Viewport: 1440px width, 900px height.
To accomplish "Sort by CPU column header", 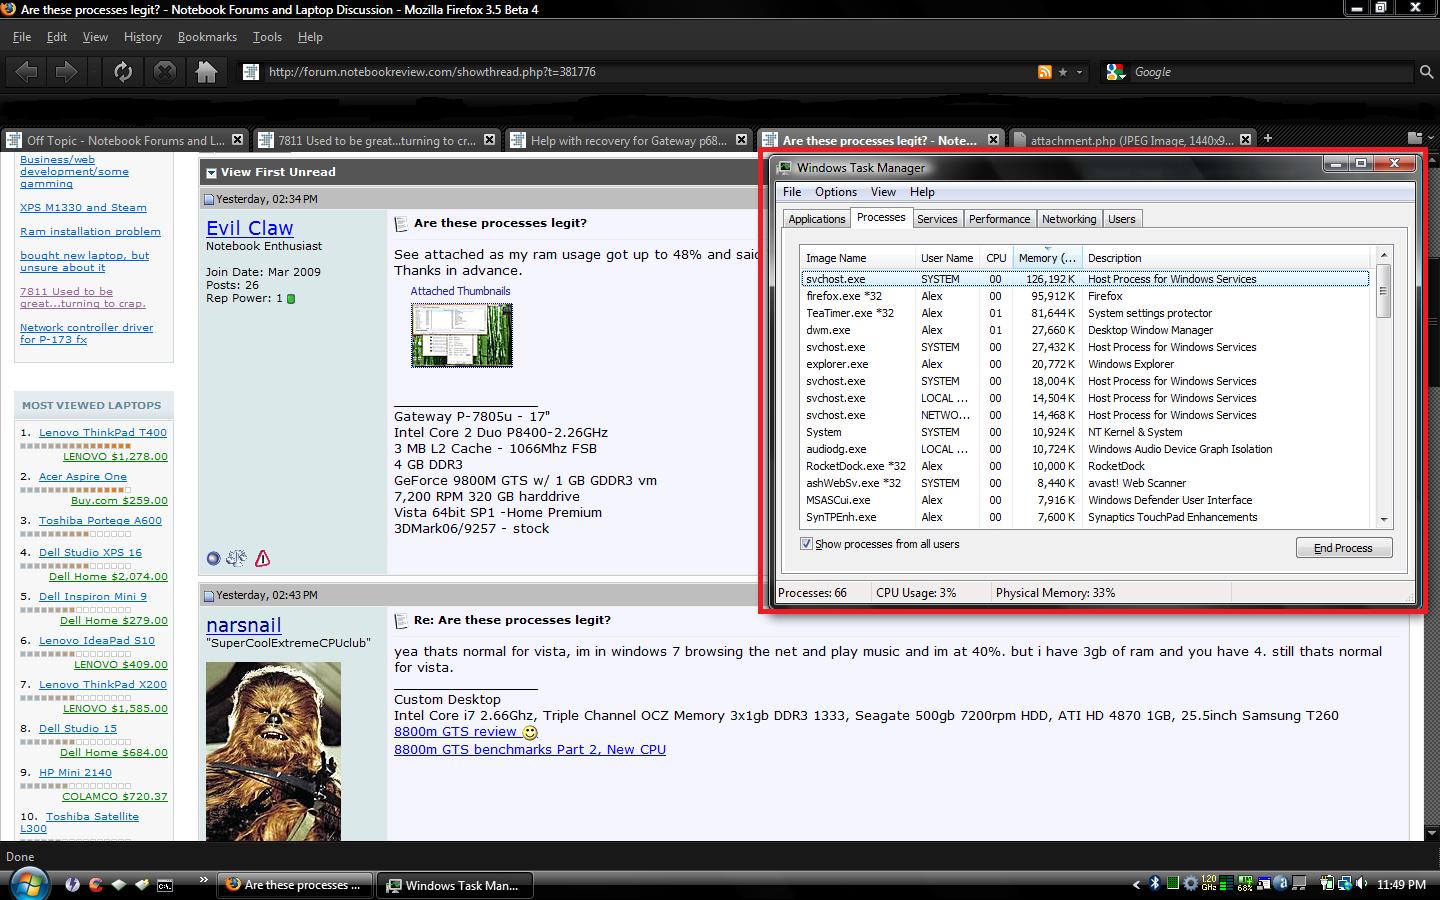I will 996,258.
